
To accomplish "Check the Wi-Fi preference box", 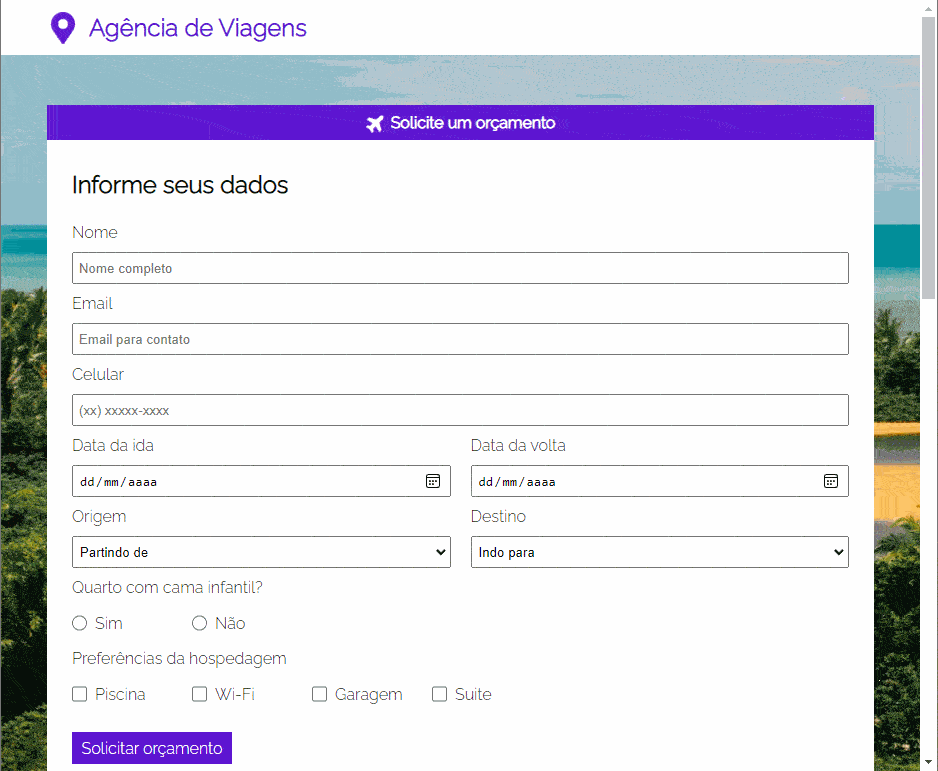I will pos(200,694).
